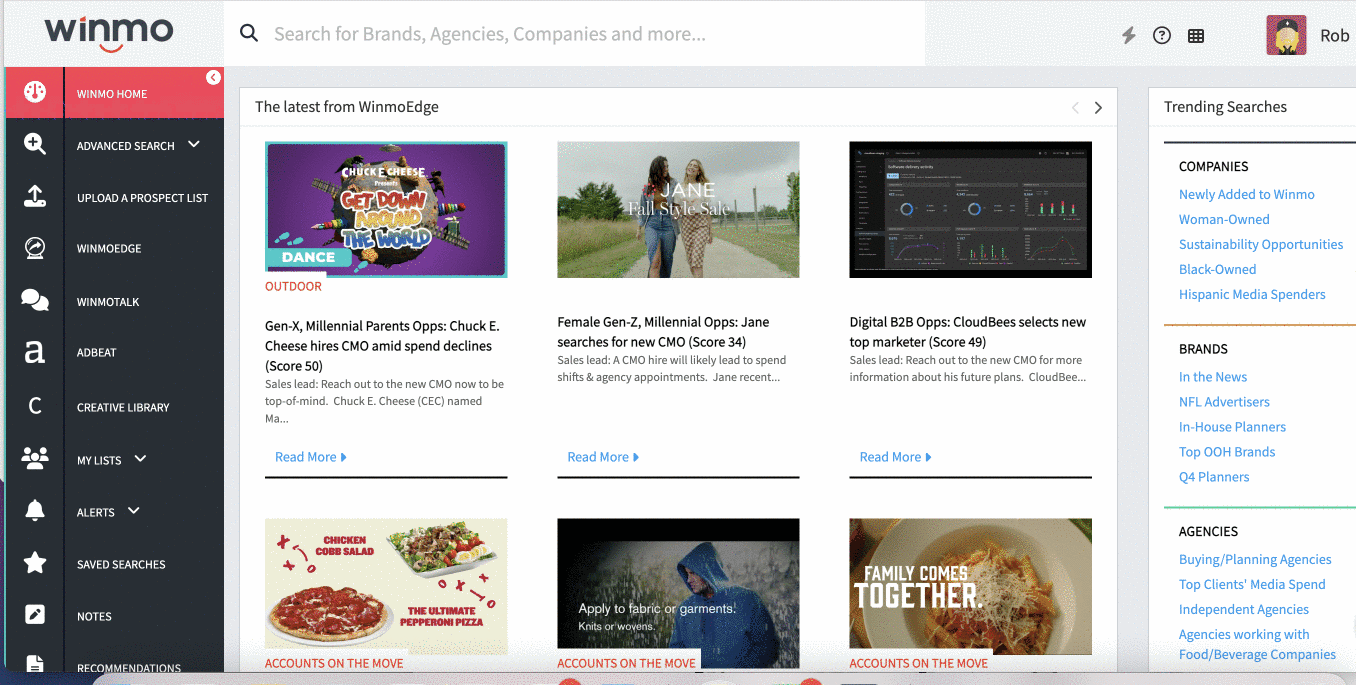Image resolution: width=1356 pixels, height=685 pixels.
Task: Click the Notes pencil icon
Action: pos(35,614)
